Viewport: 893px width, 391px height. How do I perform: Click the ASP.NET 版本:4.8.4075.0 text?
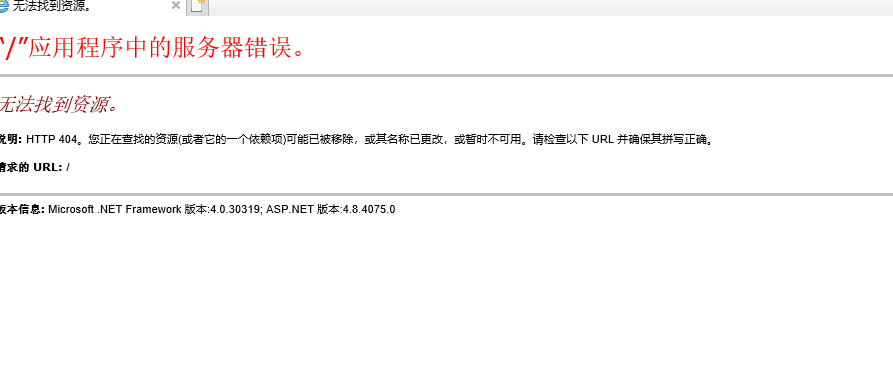(x=331, y=209)
